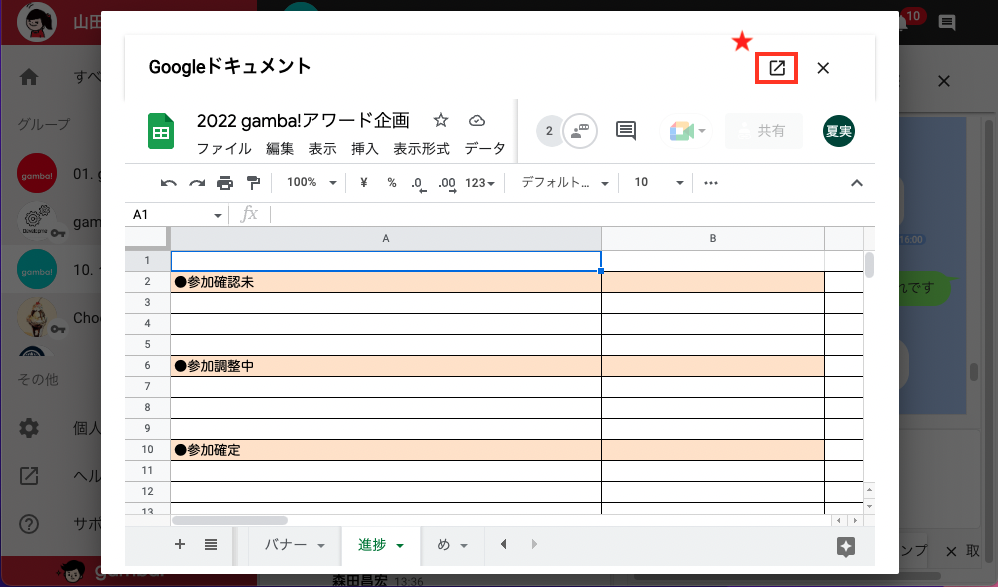Open the 100% zoom dropdown
Image resolution: width=998 pixels, height=587 pixels.
pyautogui.click(x=311, y=183)
